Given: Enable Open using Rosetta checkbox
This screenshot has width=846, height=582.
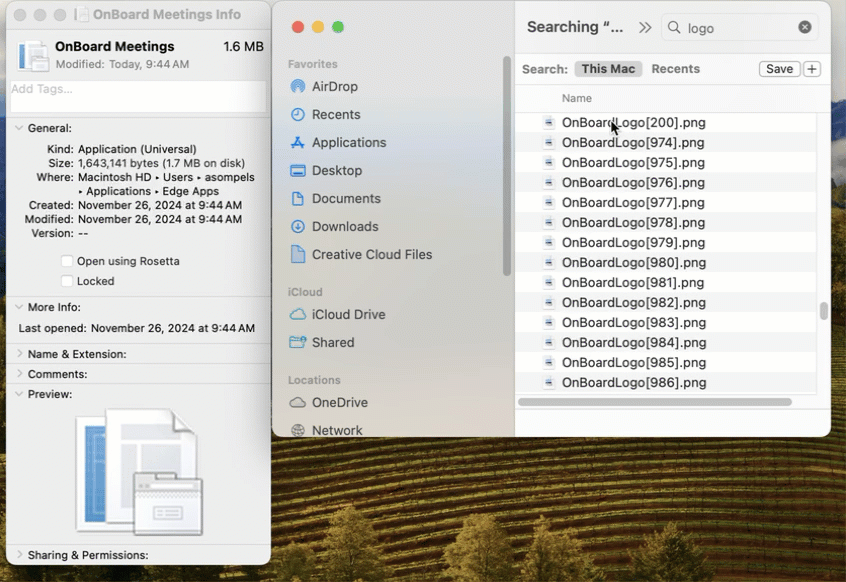Looking at the screenshot, I should pyautogui.click(x=67, y=261).
